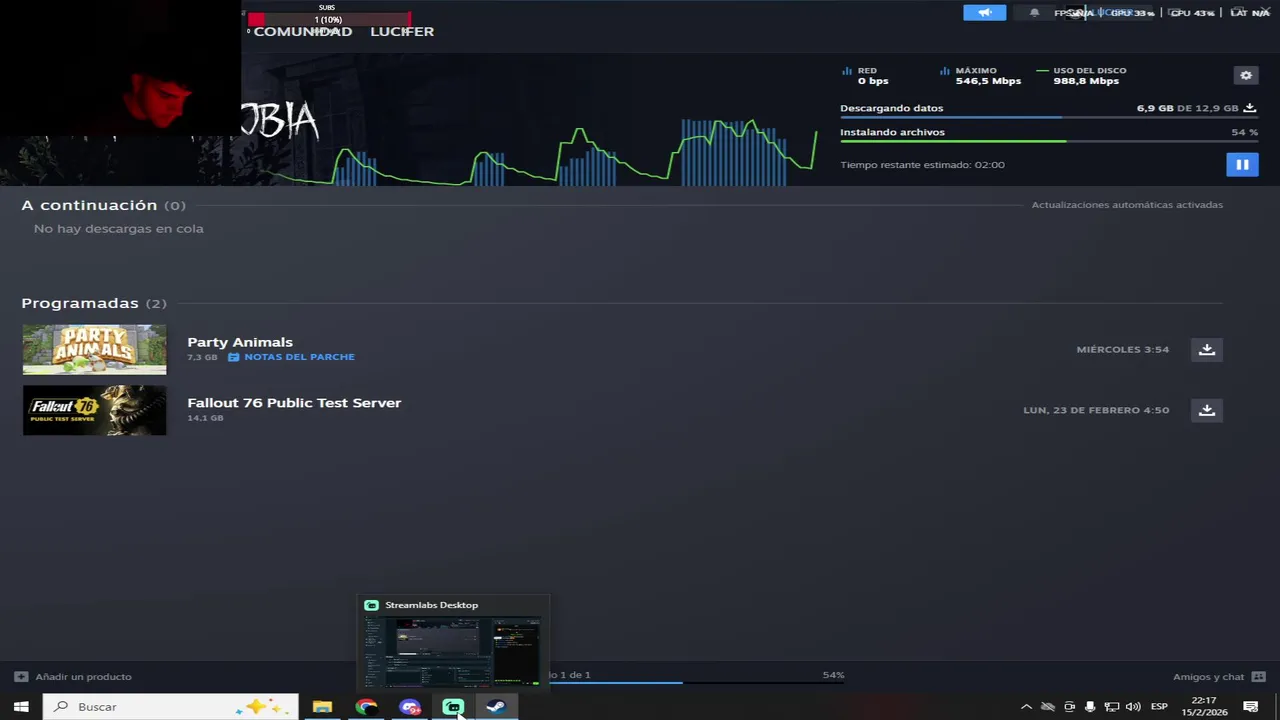Screen dimensions: 1280x720
Task: Click the Descargando datos progress bar
Action: pyautogui.click(x=1049, y=117)
